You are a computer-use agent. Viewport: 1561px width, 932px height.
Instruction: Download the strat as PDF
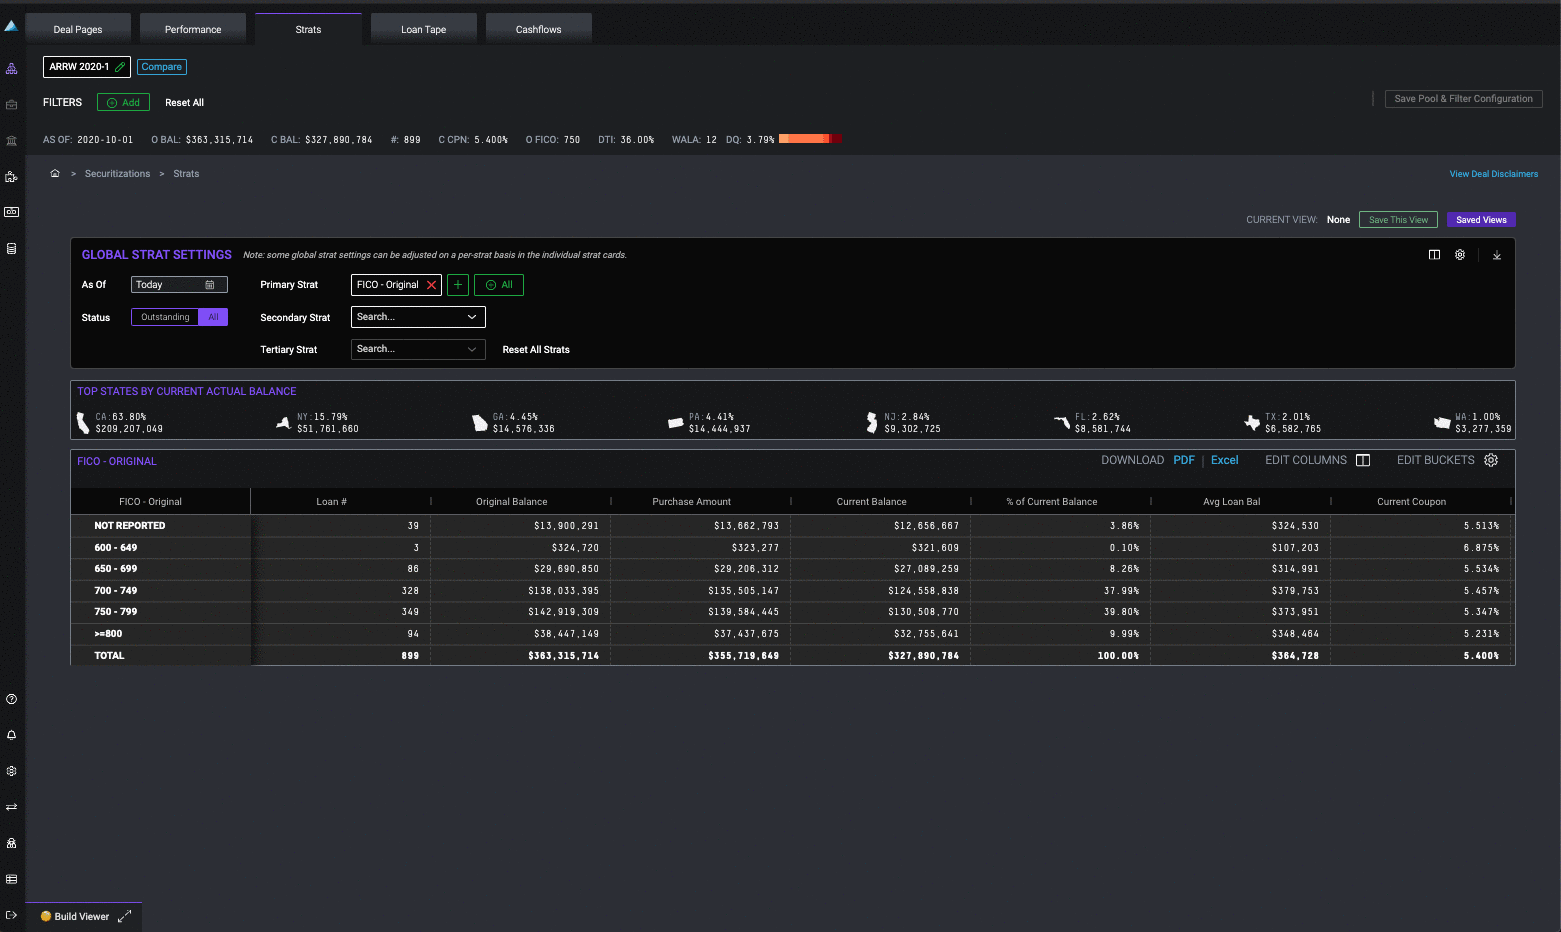point(1184,460)
